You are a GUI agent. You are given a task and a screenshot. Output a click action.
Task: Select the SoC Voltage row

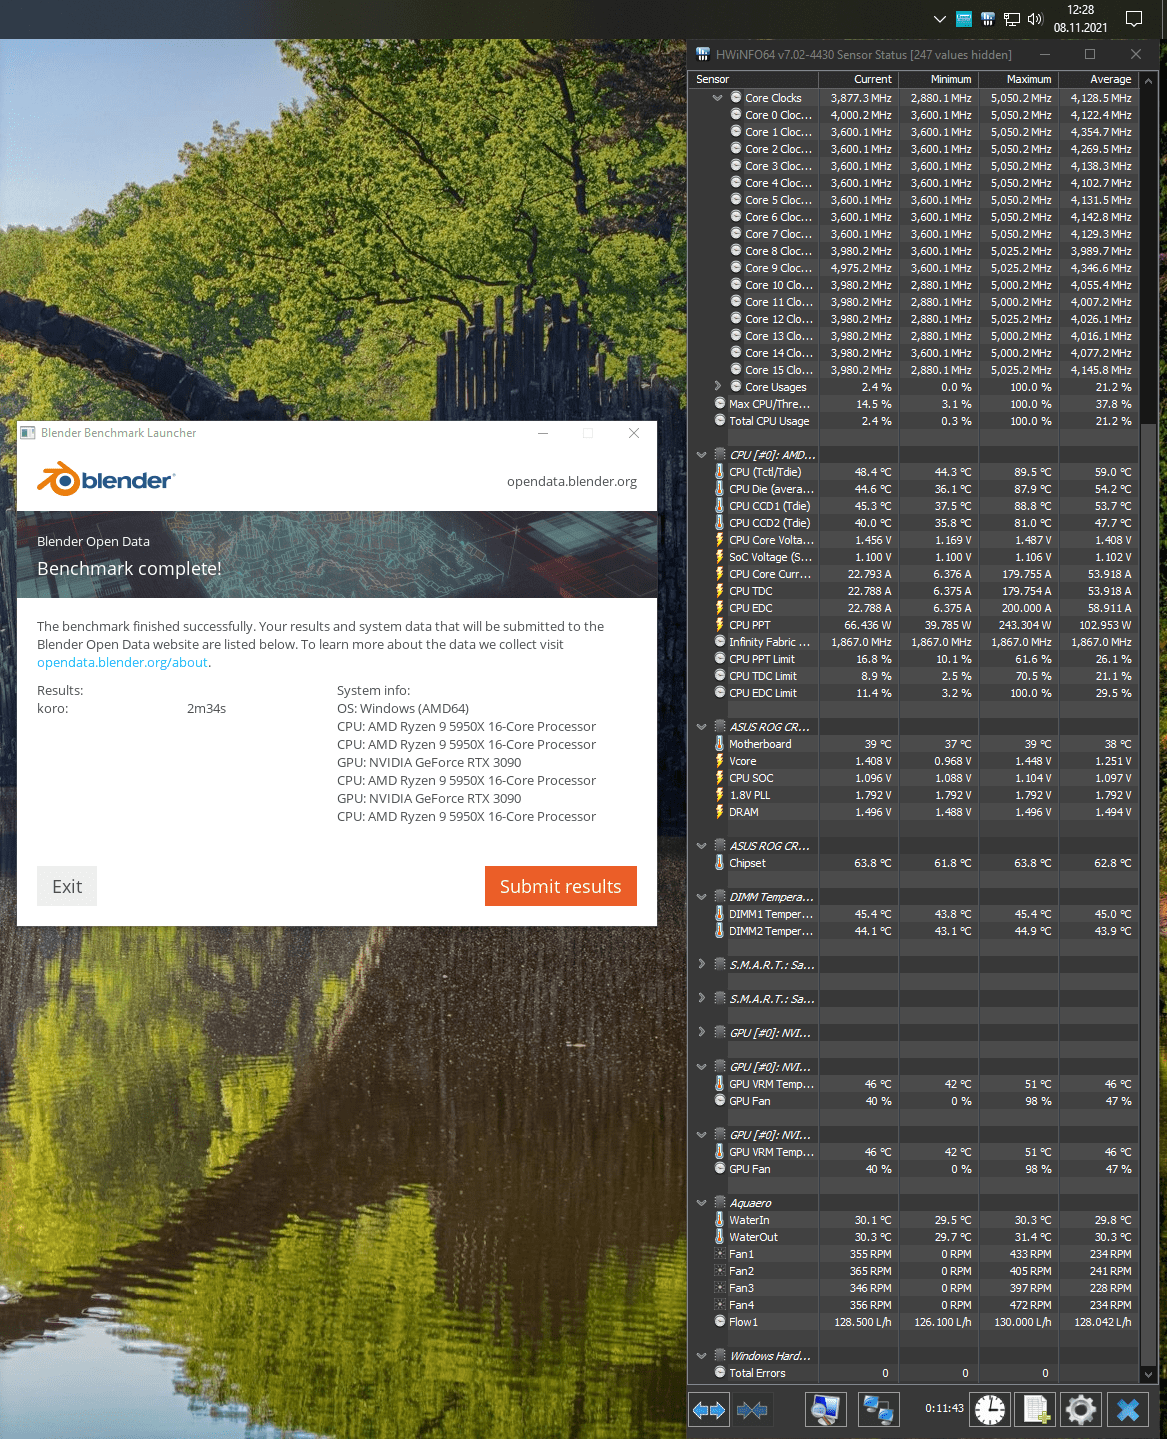[914, 557]
